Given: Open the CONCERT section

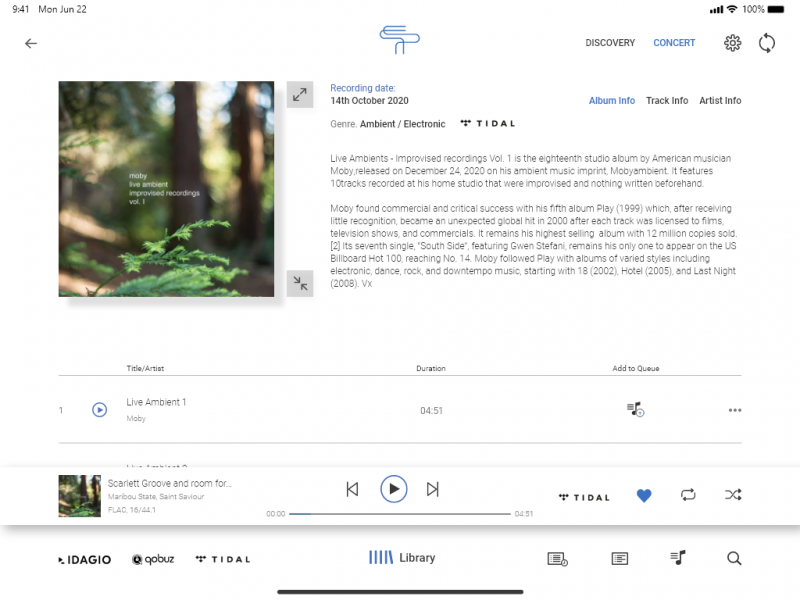Looking at the screenshot, I should (674, 43).
